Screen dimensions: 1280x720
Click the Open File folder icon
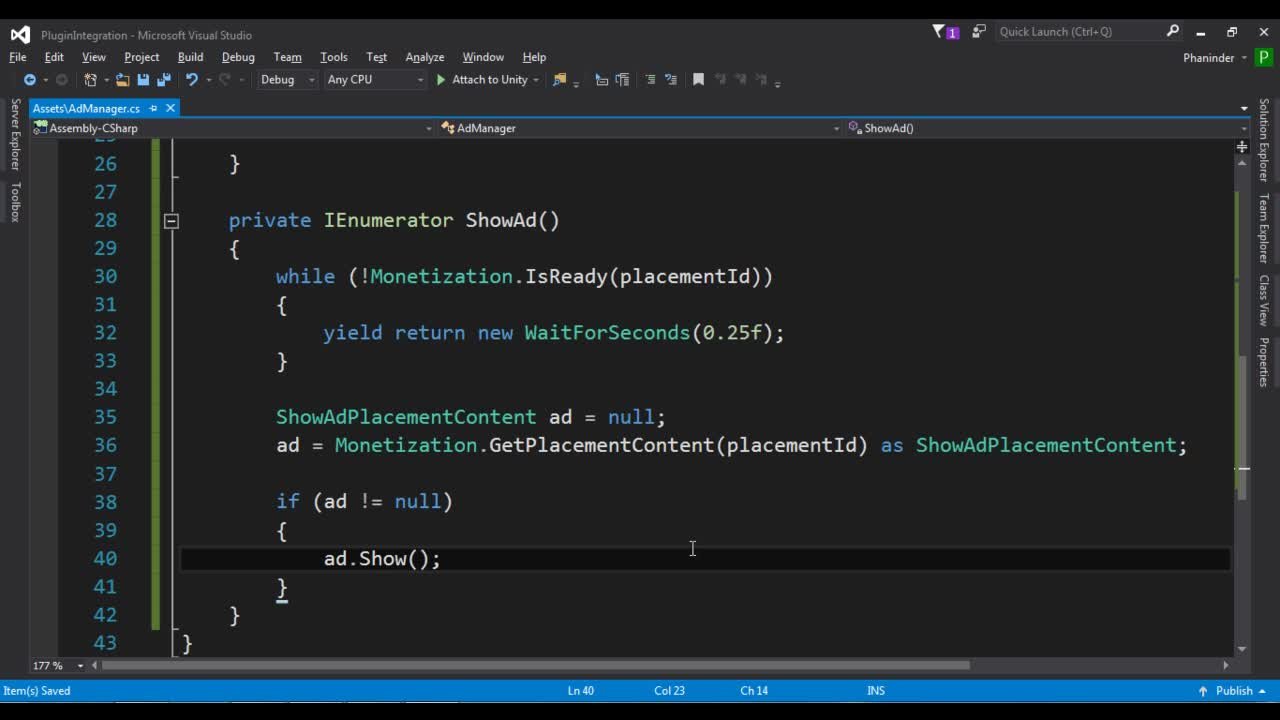123,80
